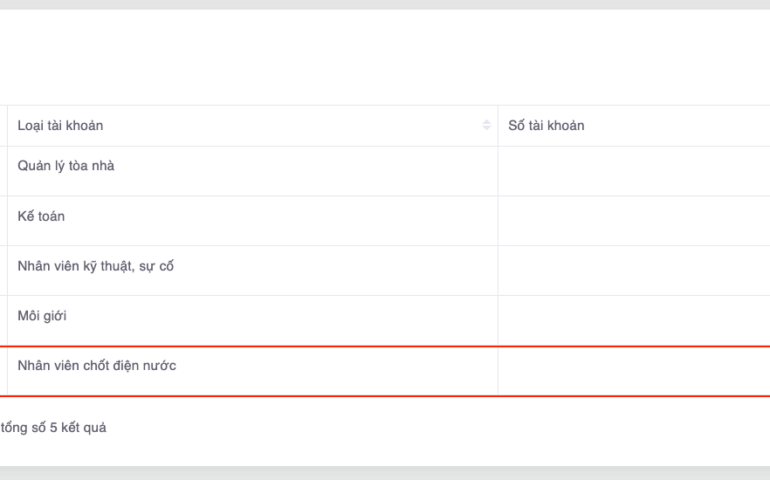
Task: Click the ascending sort caret for Loại tài khoản
Action: click(x=486, y=122)
